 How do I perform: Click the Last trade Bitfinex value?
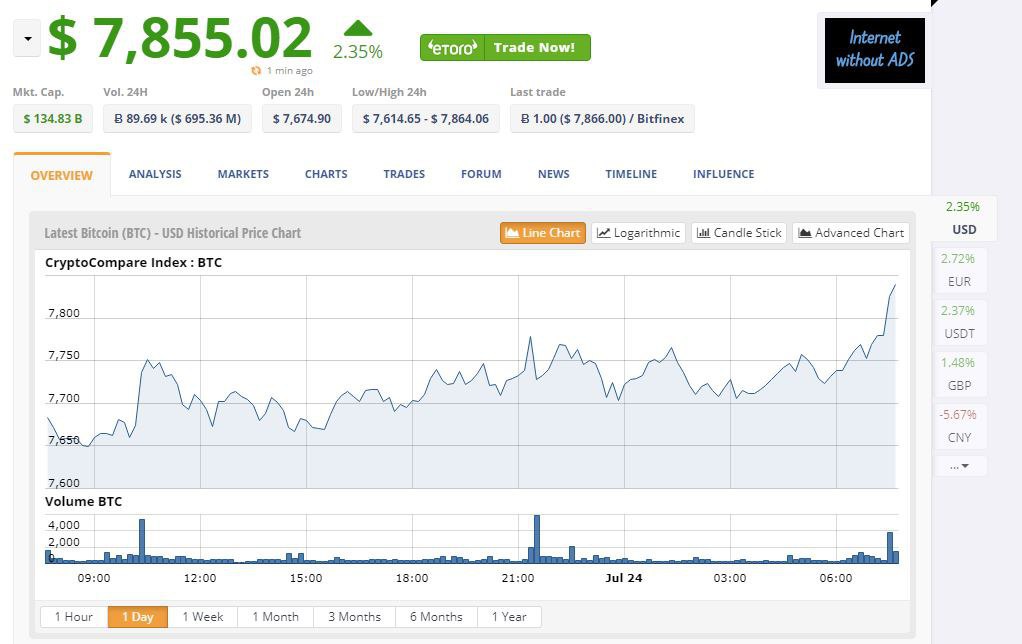(x=602, y=119)
